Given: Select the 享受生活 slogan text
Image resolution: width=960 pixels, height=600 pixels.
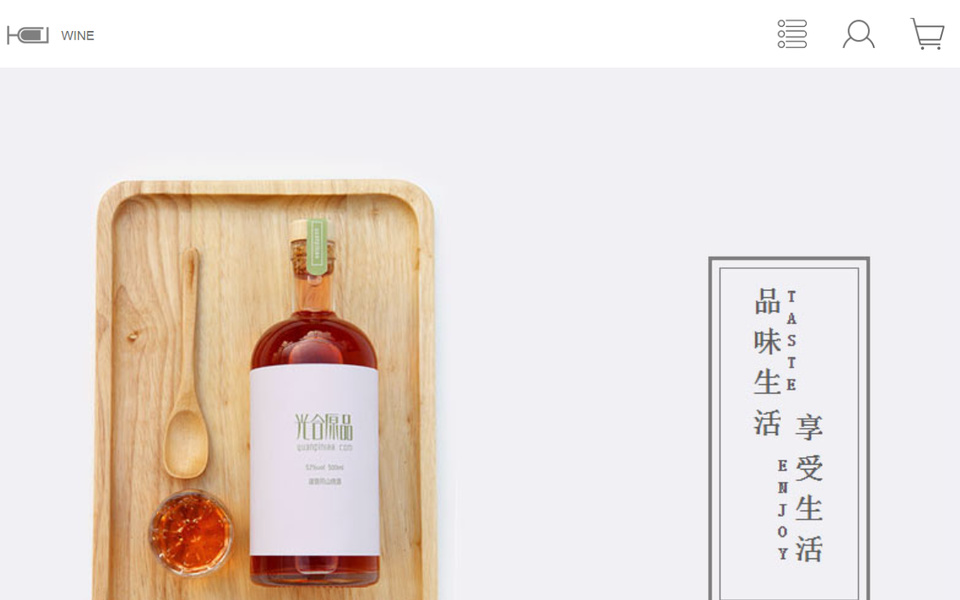Looking at the screenshot, I should click(x=809, y=488).
